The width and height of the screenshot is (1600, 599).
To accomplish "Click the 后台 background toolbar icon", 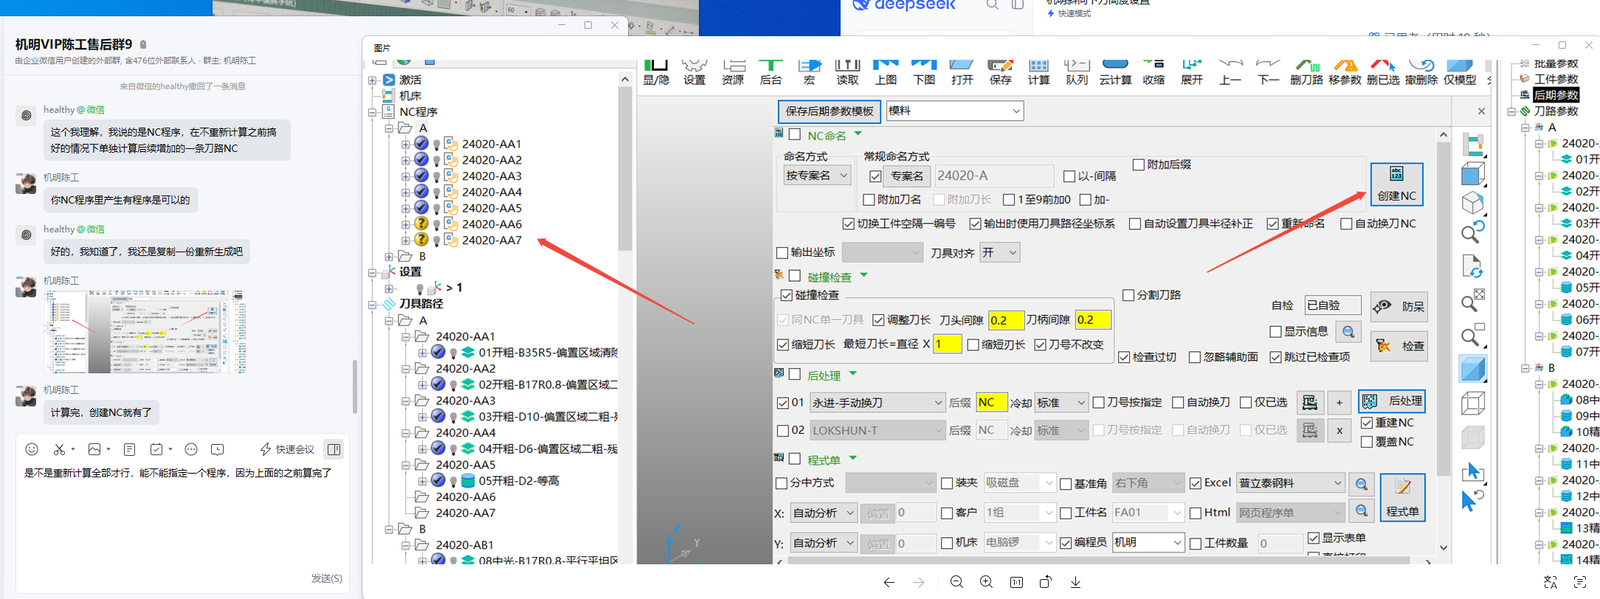I will pyautogui.click(x=771, y=72).
